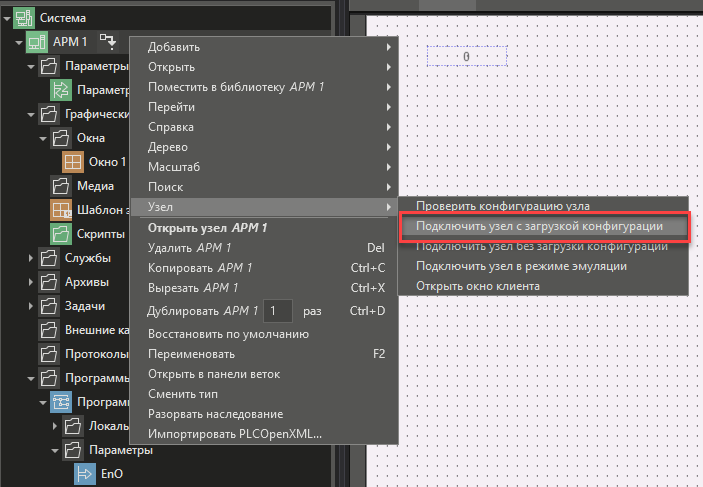The height and width of the screenshot is (487, 703).
Task: Choose Восстановить по умолчанию
Action: coord(264,334)
